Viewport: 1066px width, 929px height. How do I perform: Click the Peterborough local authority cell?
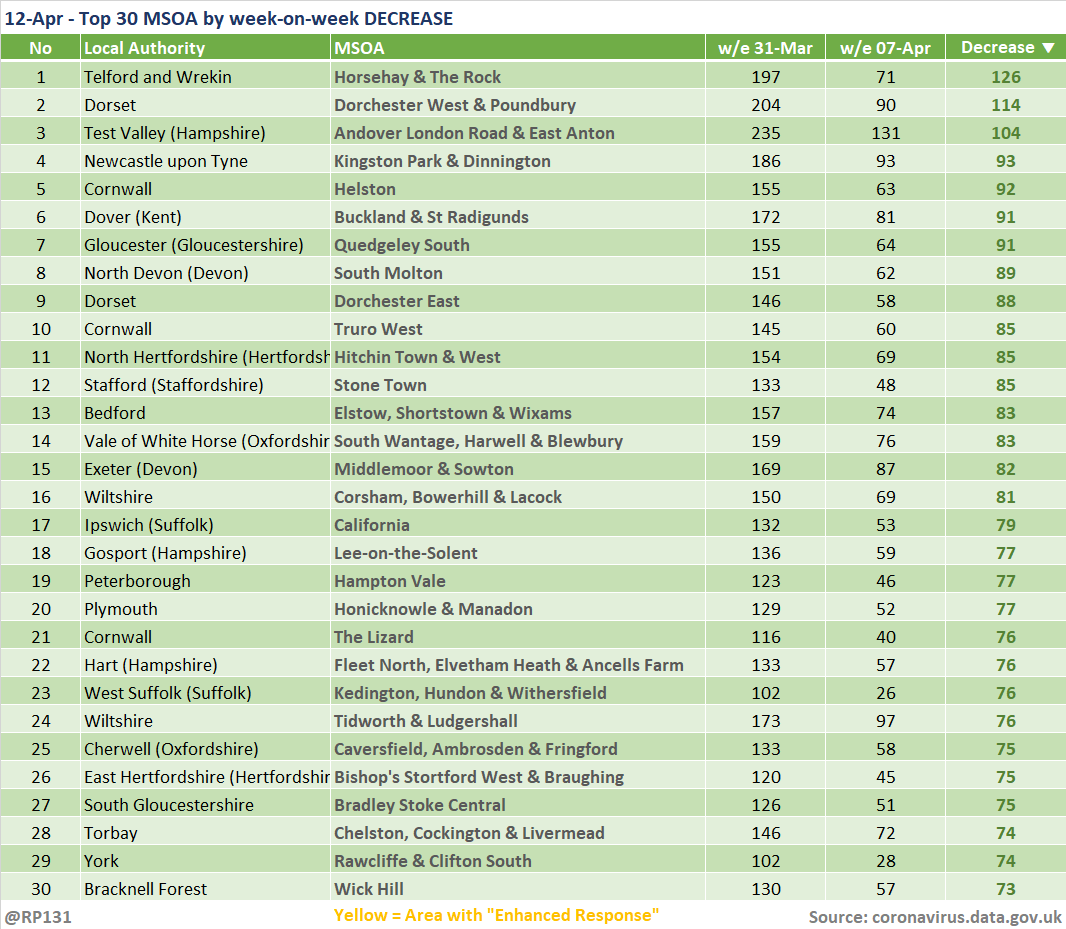click(137, 581)
